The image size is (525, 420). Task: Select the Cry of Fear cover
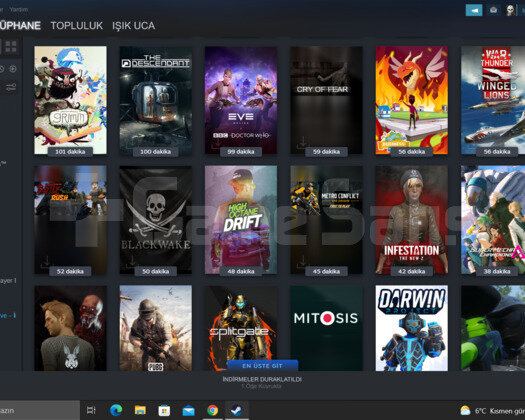(326, 100)
